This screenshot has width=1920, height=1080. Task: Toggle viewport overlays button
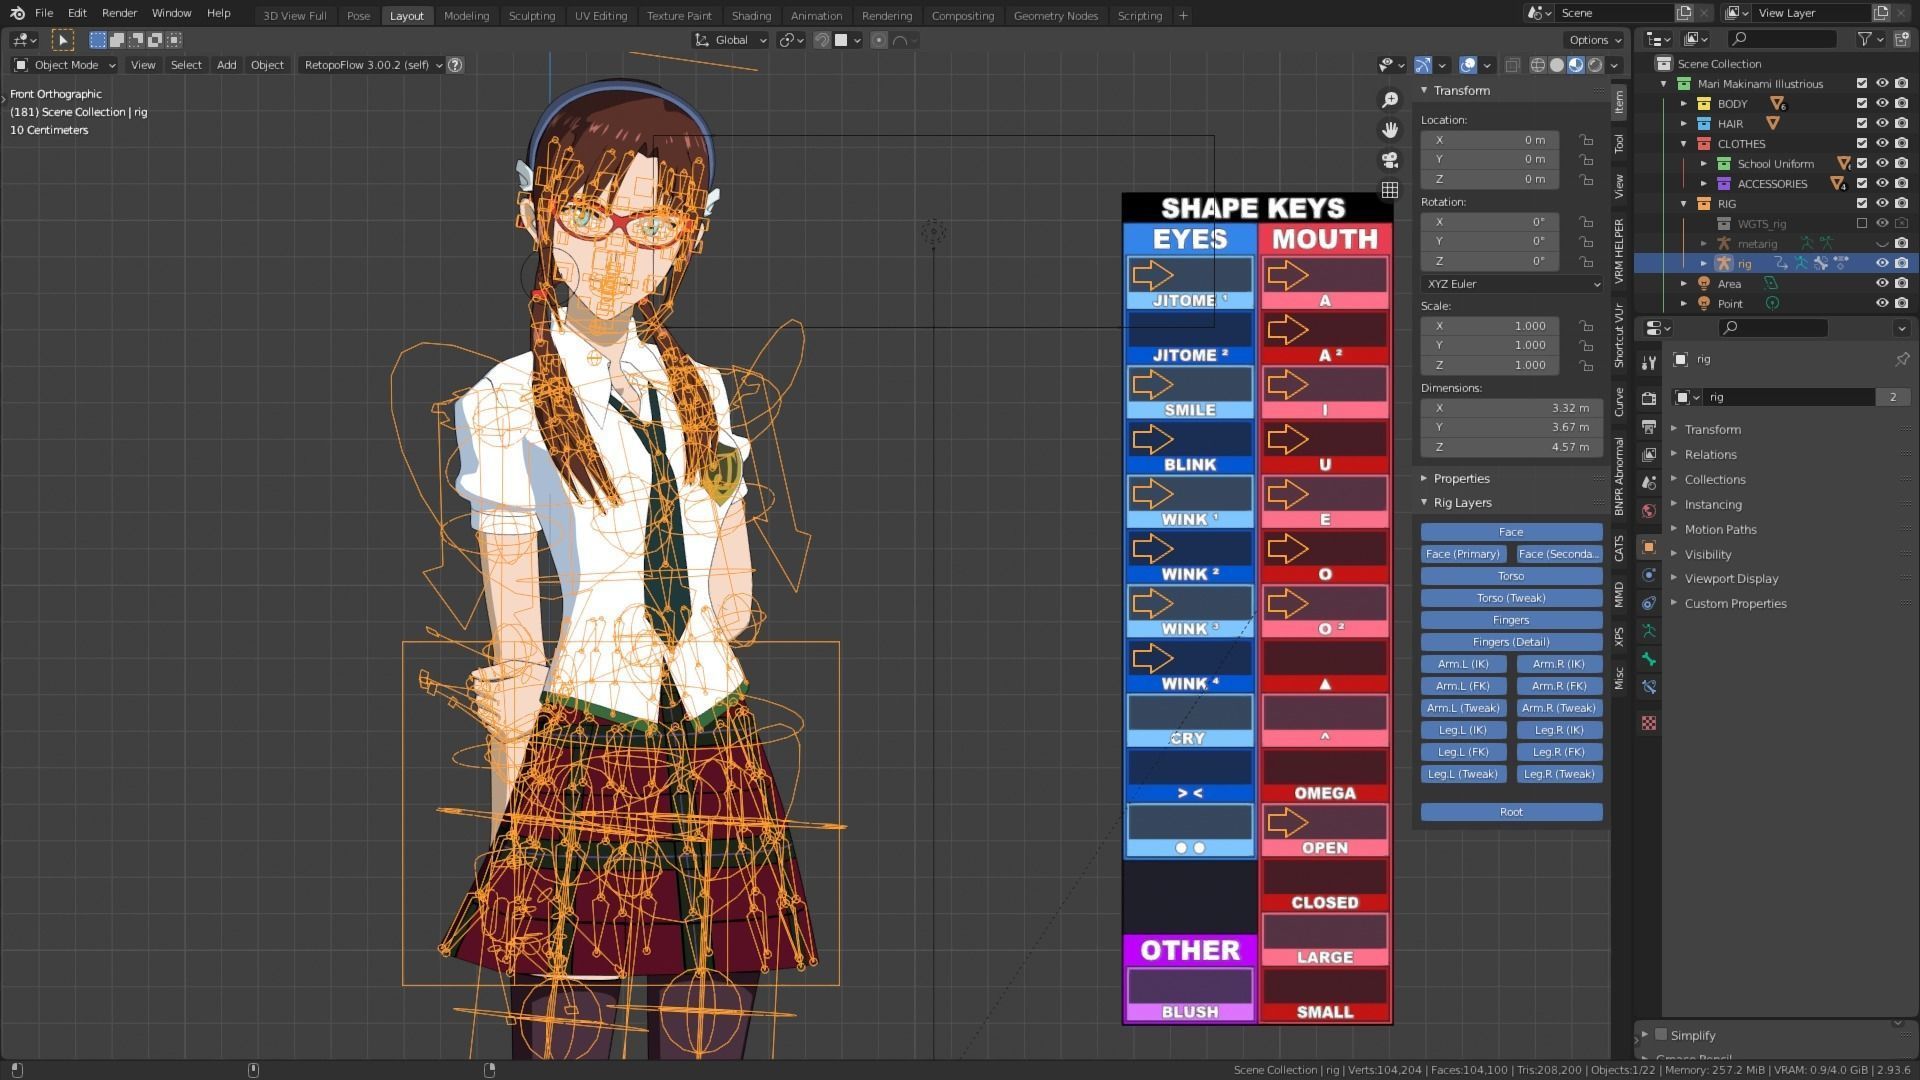point(1468,65)
